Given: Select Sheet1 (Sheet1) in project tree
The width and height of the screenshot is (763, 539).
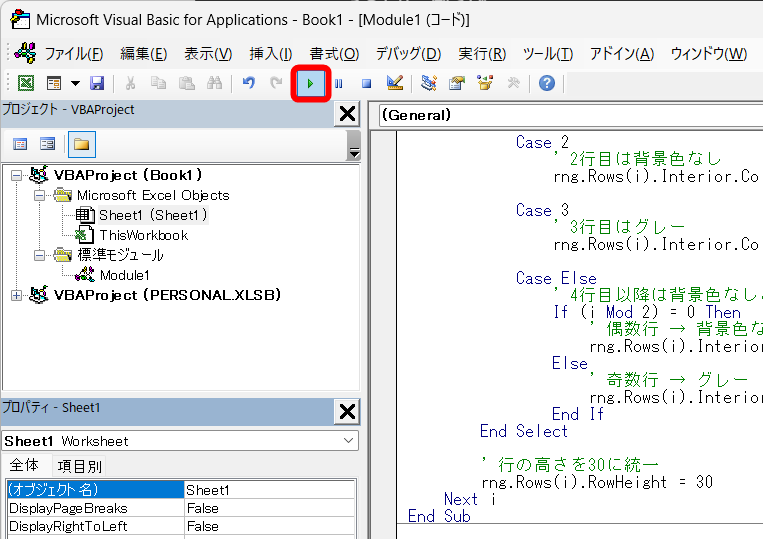Looking at the screenshot, I should pyautogui.click(x=153, y=215).
